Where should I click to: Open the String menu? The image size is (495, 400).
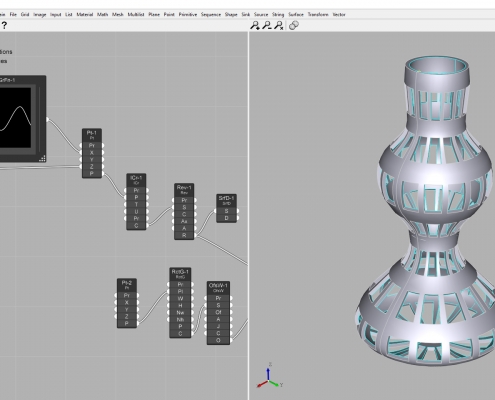point(278,14)
